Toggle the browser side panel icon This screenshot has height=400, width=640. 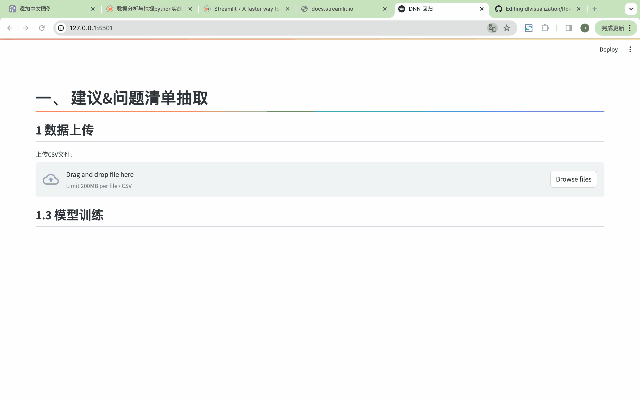[569, 28]
